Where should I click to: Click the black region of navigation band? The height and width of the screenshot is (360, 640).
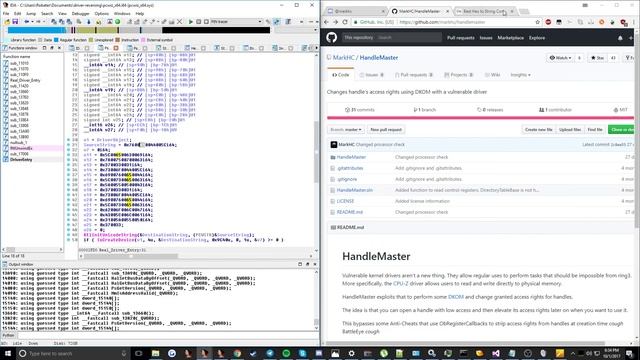pyautogui.click(x=216, y=30)
